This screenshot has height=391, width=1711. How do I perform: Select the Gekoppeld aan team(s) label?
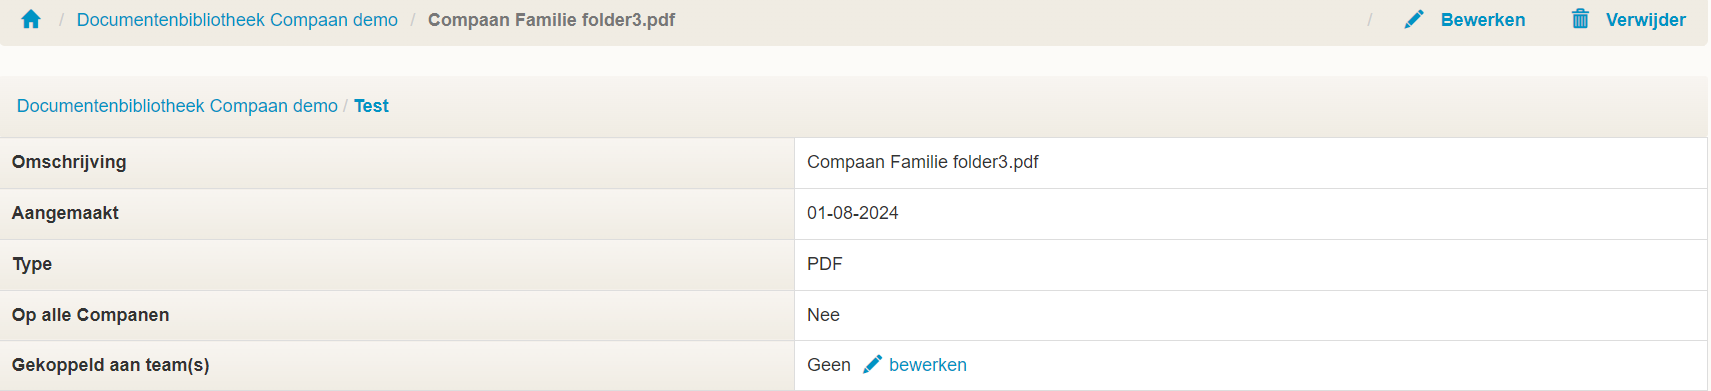[110, 365]
